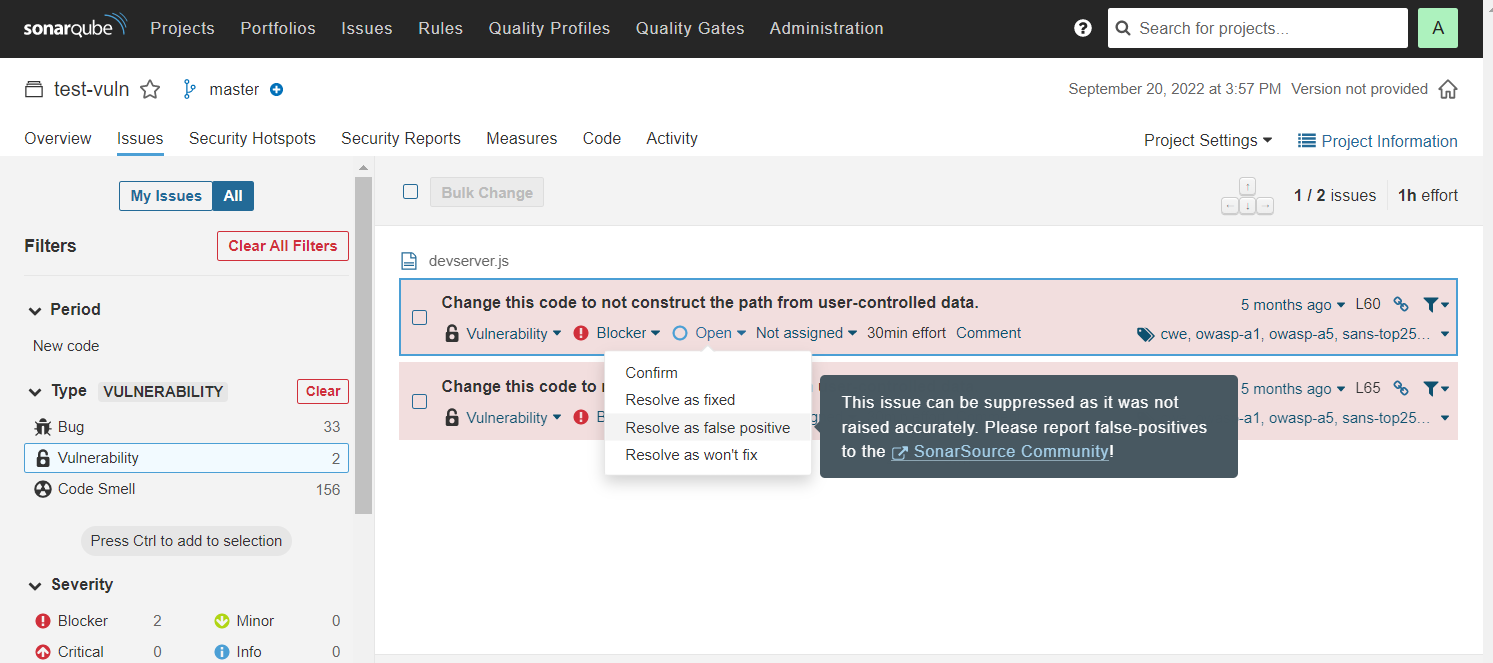This screenshot has height=663, width=1493.
Task: Add a new branch using the plus icon
Action: tap(276, 89)
